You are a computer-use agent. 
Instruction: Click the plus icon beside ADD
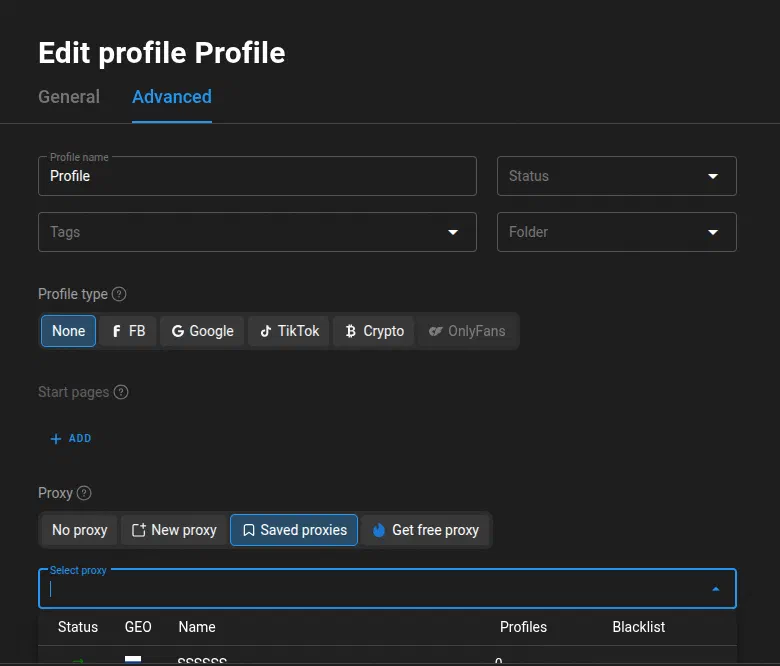tap(56, 439)
